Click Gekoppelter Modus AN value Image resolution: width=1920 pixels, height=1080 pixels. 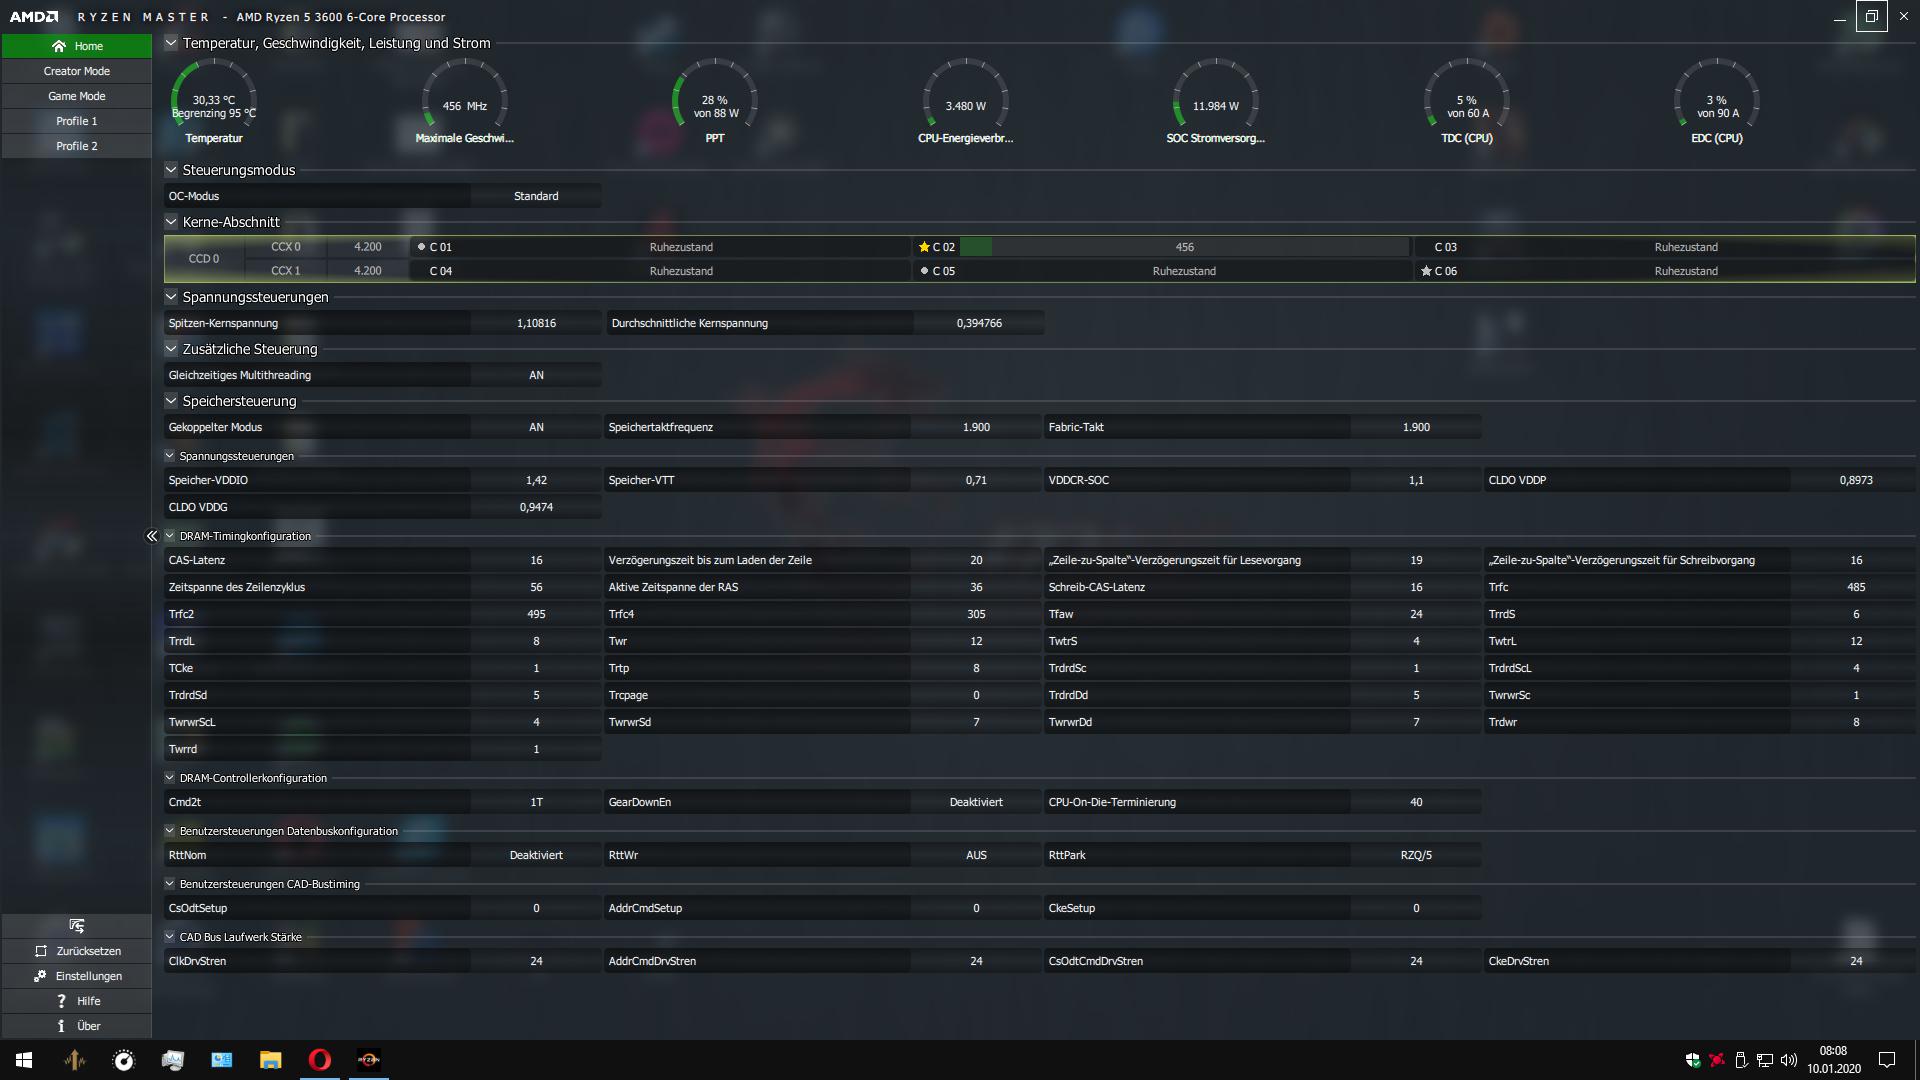[x=536, y=427]
